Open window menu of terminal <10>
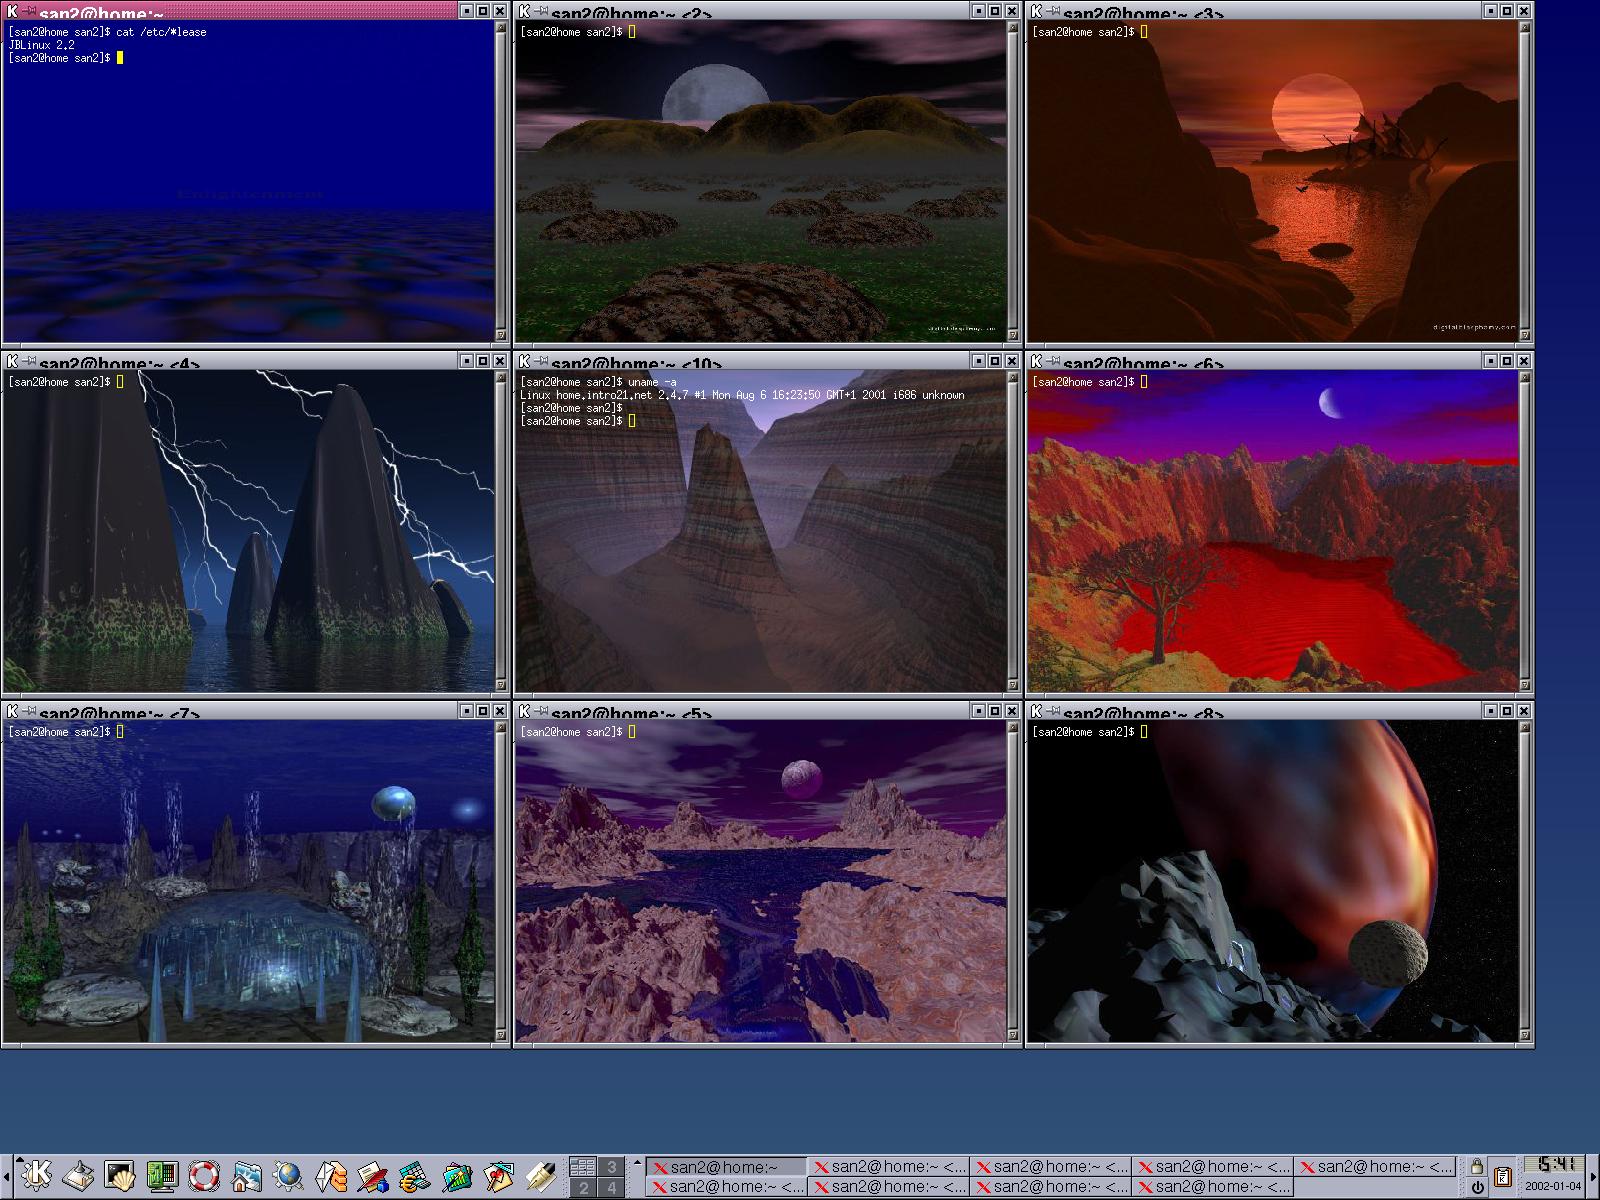The width and height of the screenshot is (1600, 1200). coord(524,361)
